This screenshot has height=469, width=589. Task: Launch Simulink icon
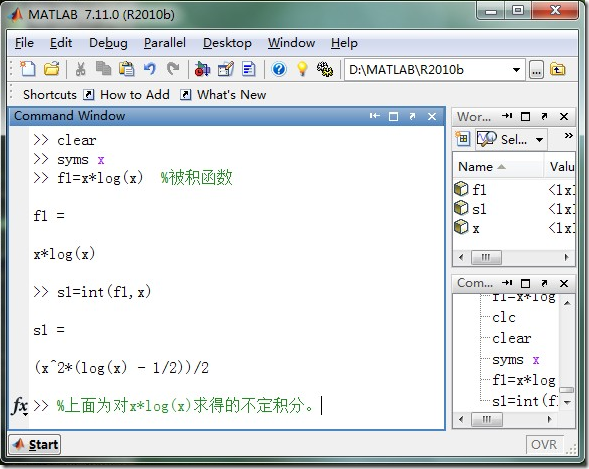[202, 69]
